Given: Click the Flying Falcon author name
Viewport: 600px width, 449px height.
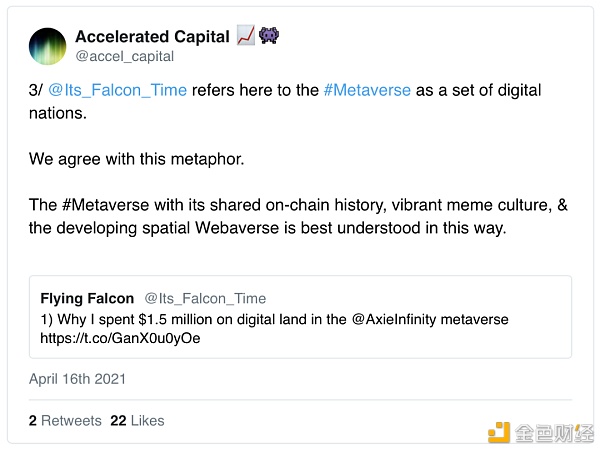Looking at the screenshot, I should click(87, 298).
